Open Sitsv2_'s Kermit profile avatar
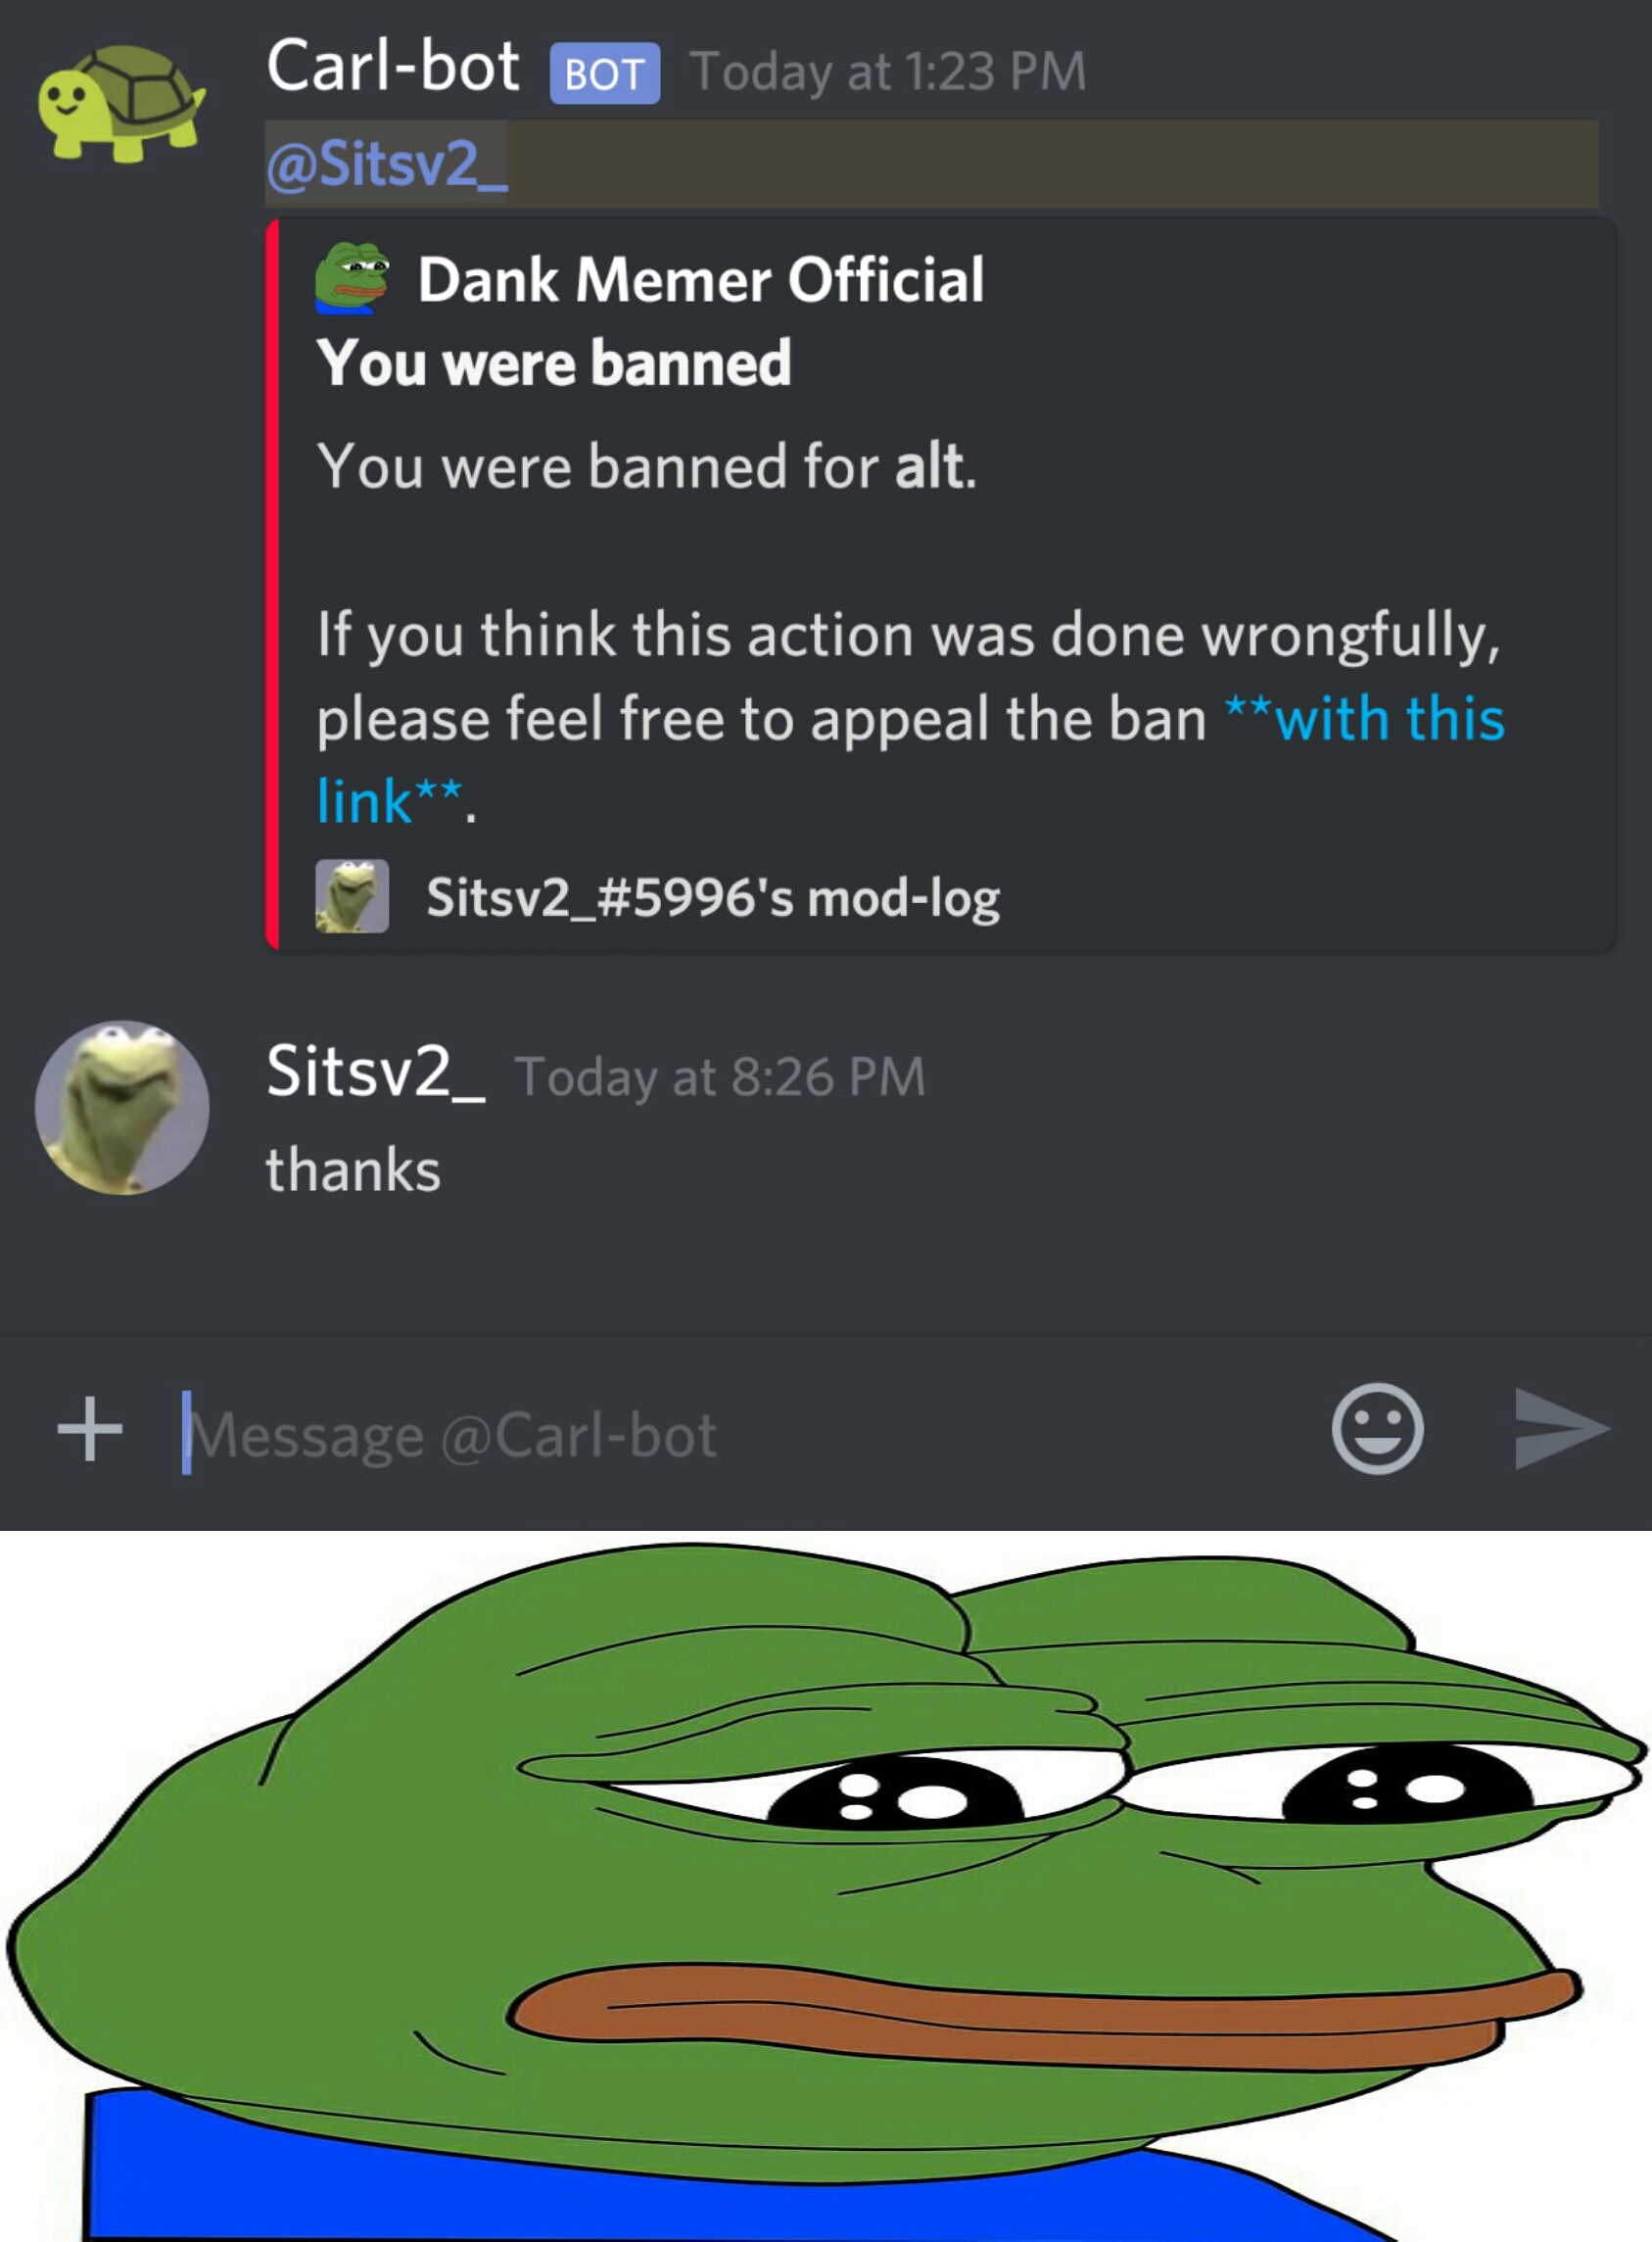 pos(122,1107)
